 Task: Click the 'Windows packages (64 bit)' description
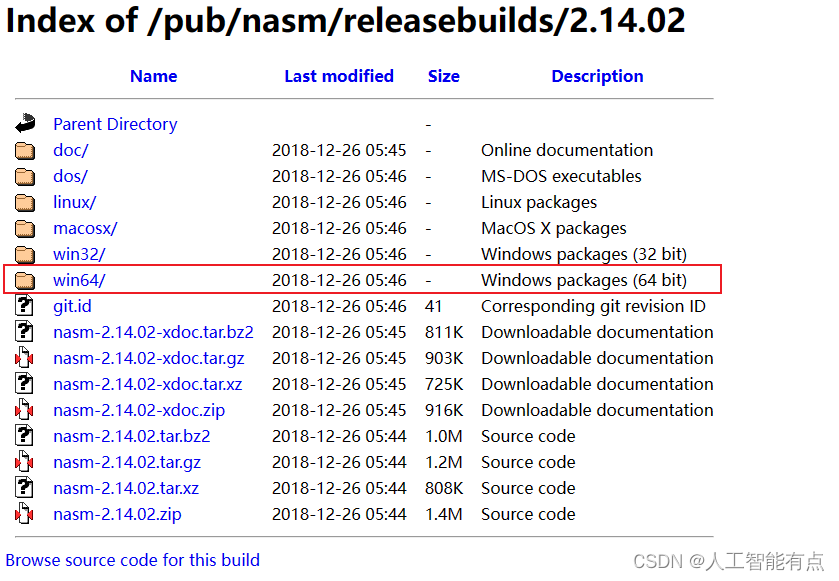pos(584,280)
